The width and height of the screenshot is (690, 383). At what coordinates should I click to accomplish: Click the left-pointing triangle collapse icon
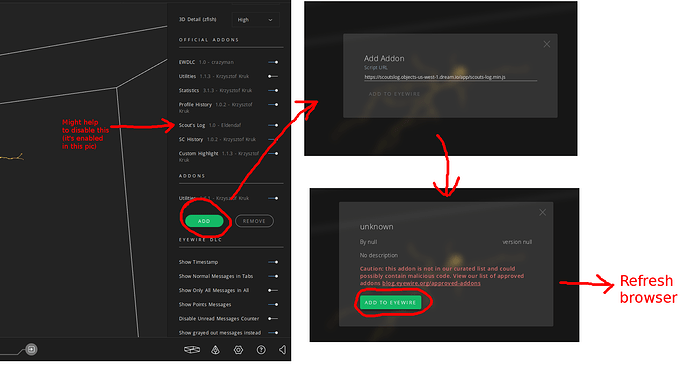[x=282, y=350]
